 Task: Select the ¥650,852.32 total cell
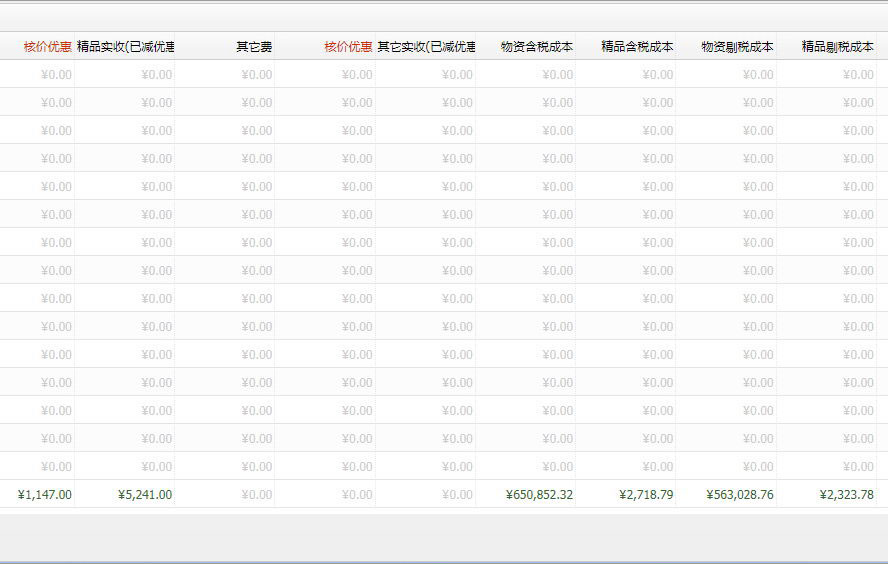539,494
